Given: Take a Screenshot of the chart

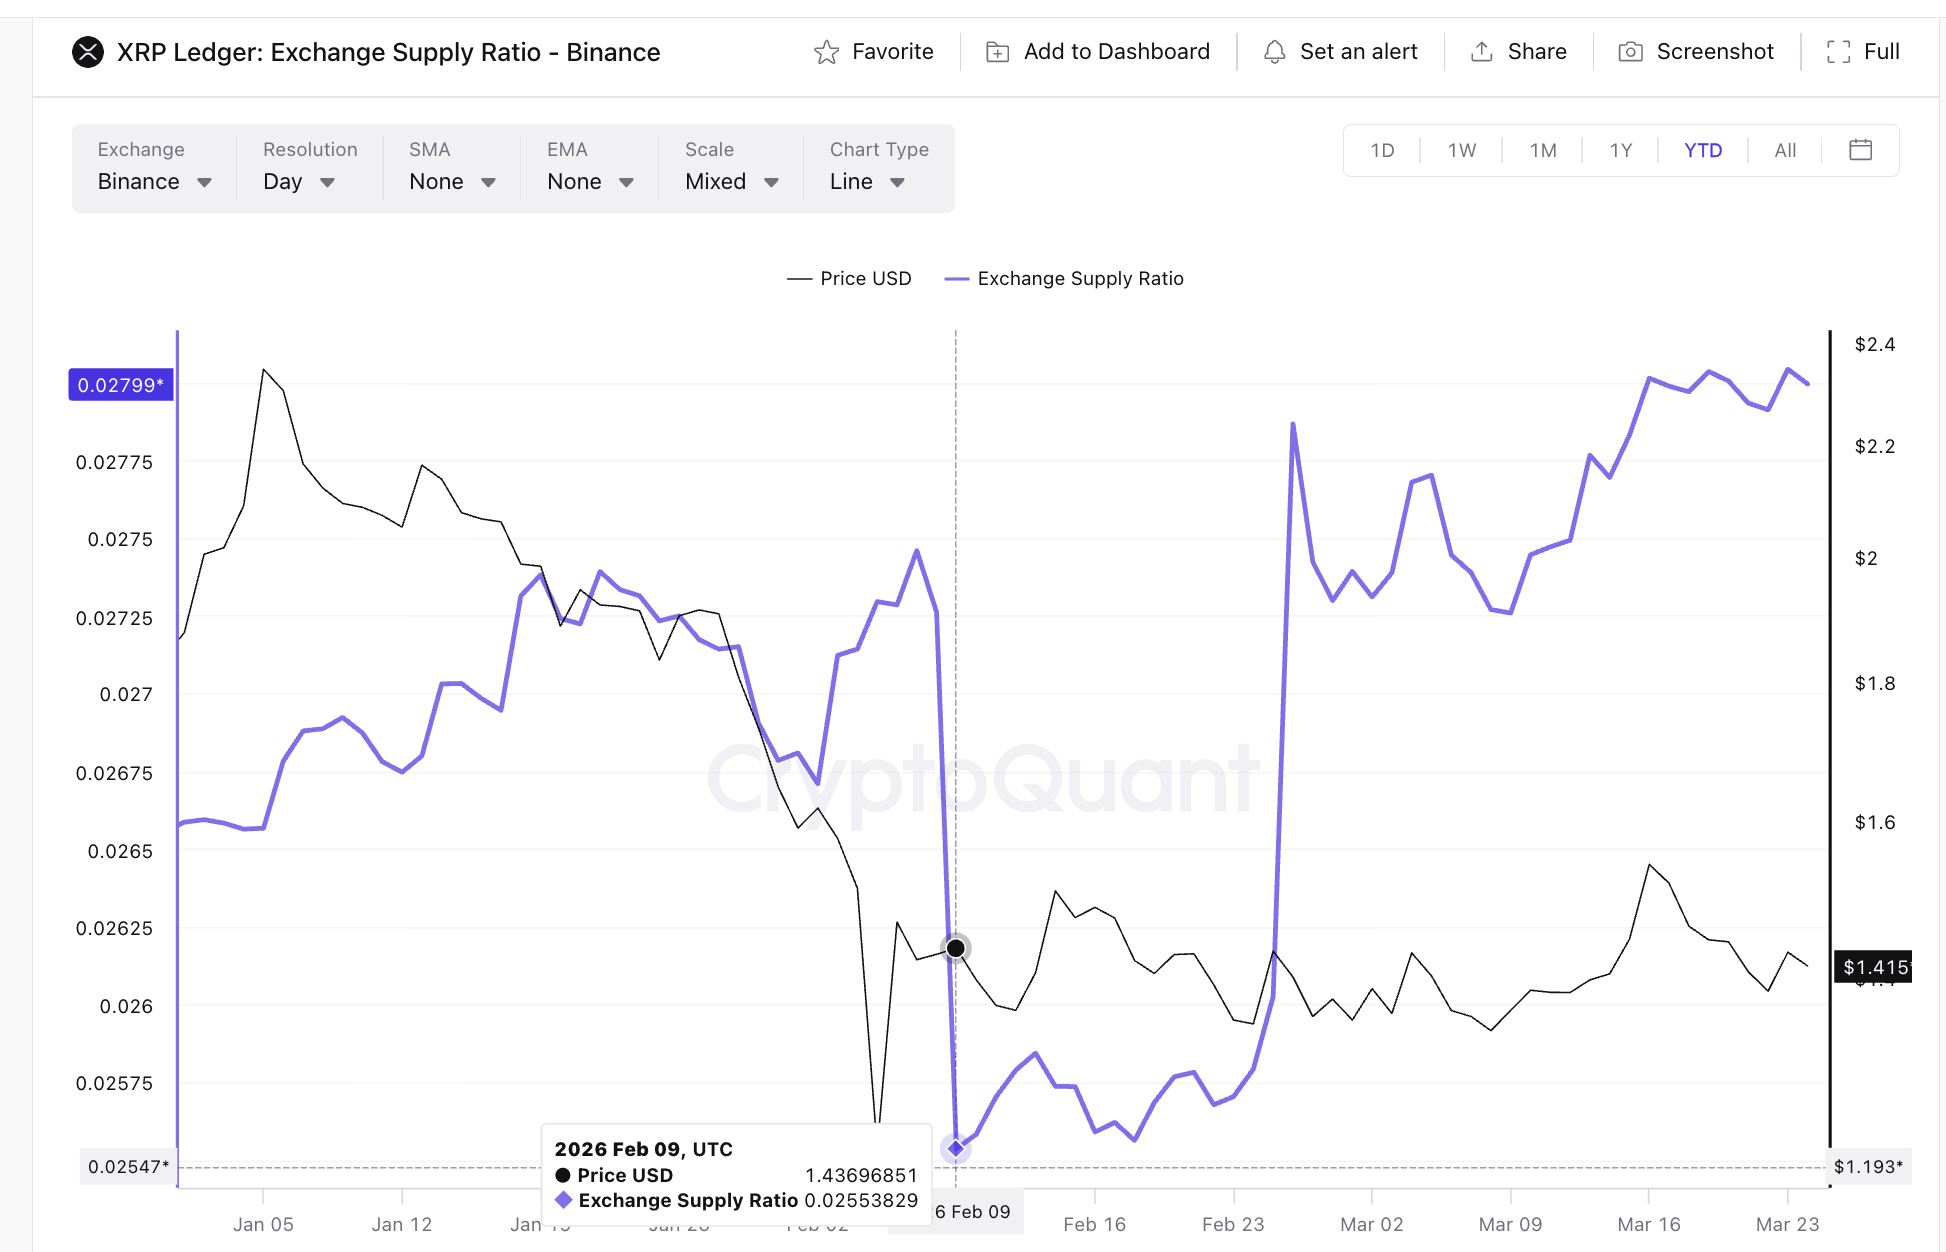Looking at the screenshot, I should 1695,51.
